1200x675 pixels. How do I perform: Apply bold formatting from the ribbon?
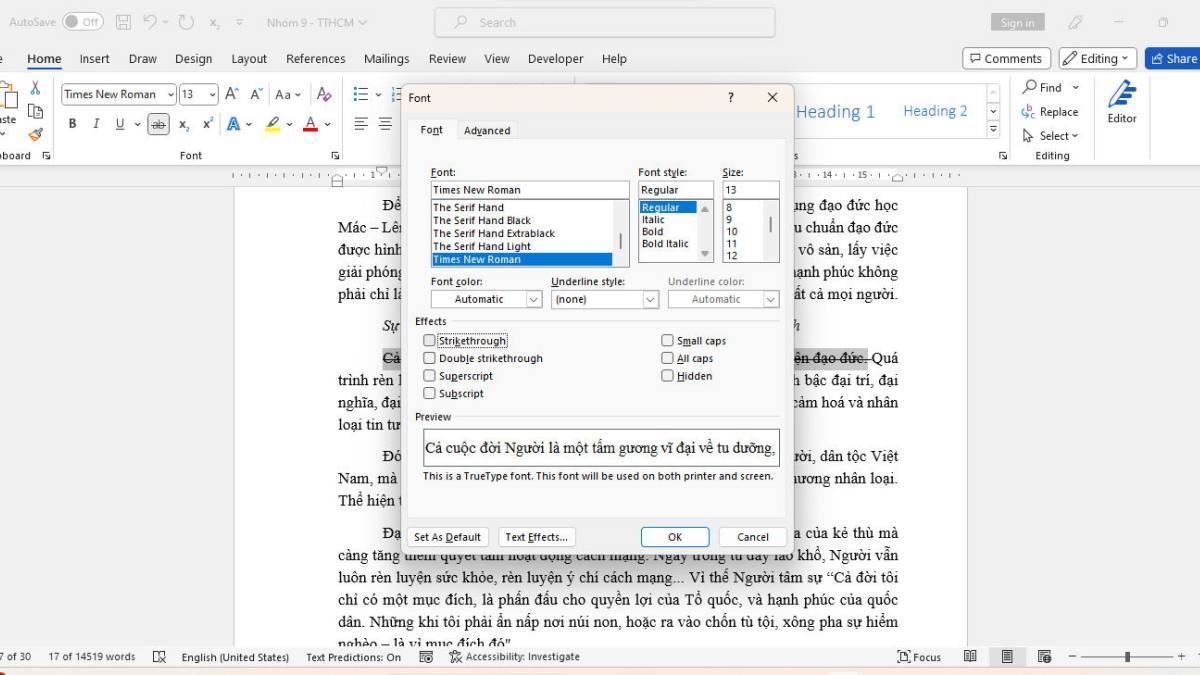pyautogui.click(x=71, y=123)
